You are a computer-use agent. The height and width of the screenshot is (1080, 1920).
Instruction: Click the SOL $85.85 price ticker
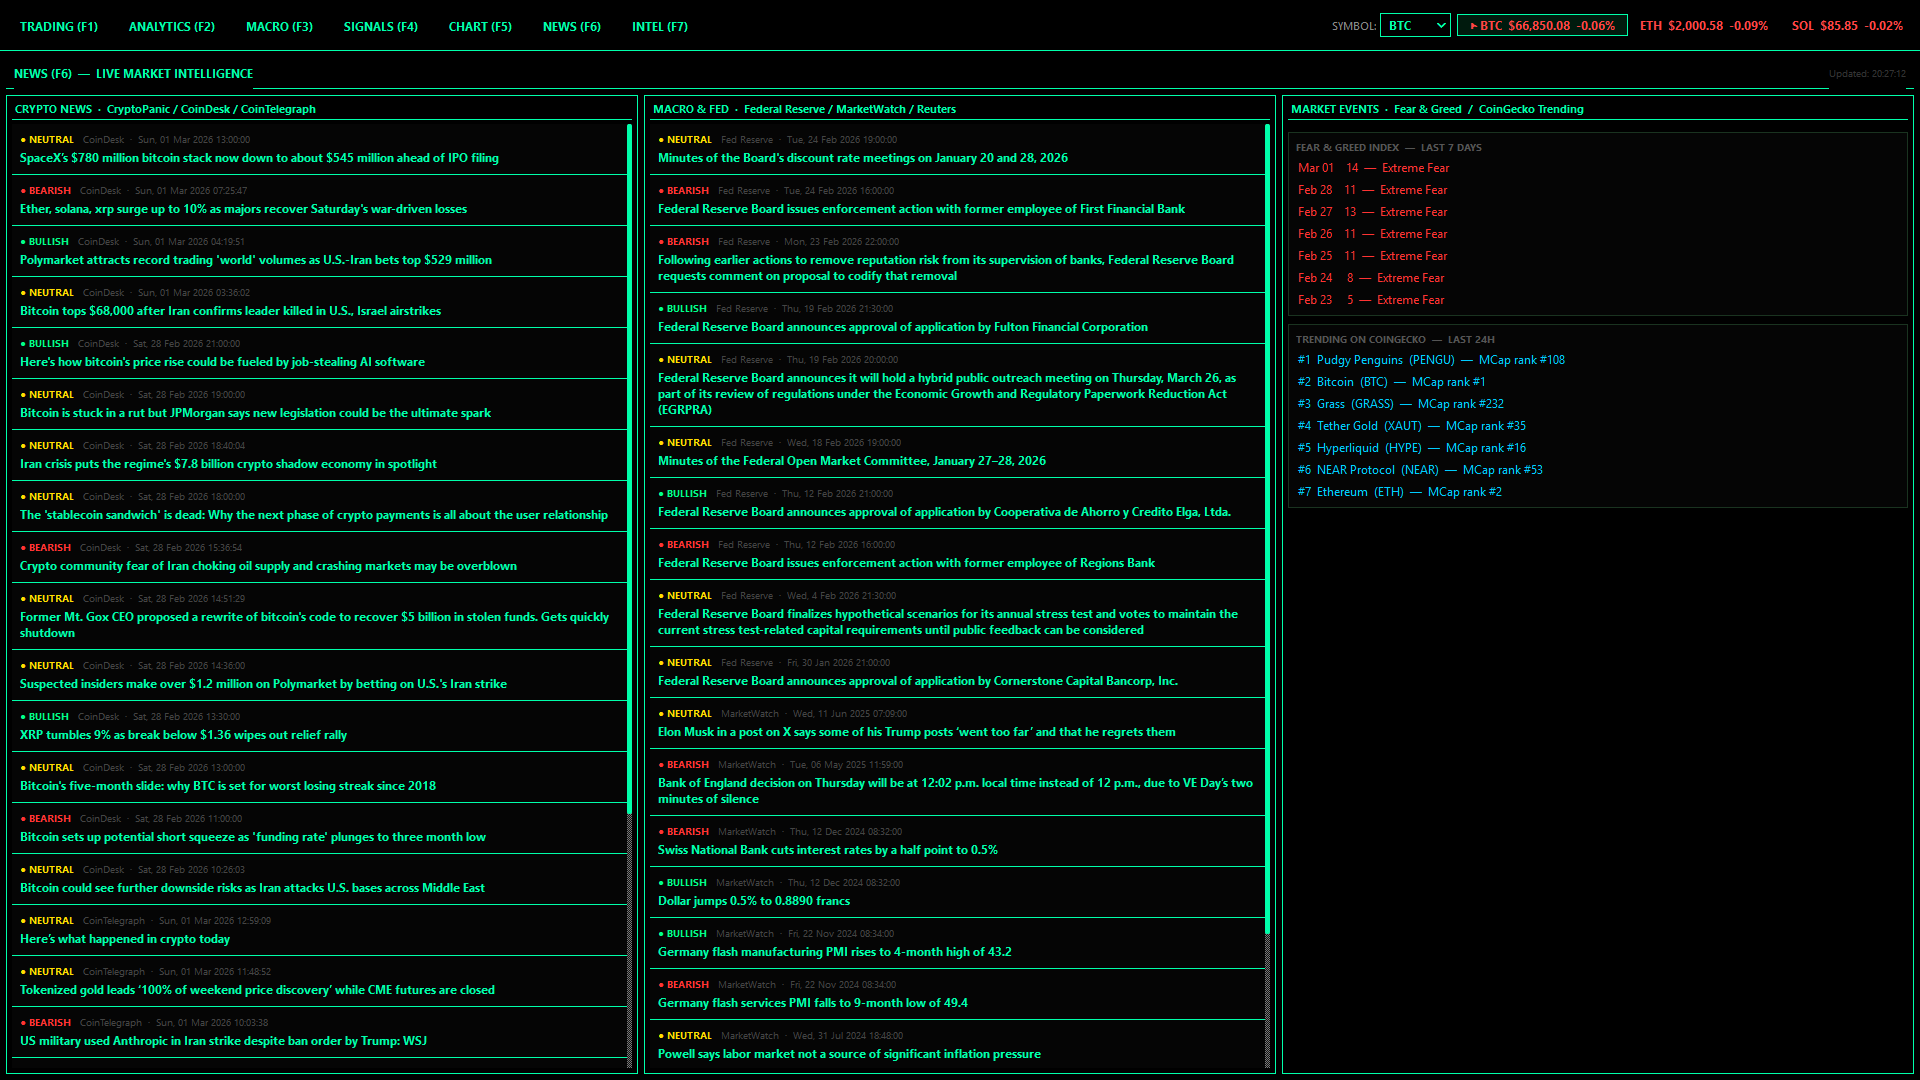(x=1846, y=26)
